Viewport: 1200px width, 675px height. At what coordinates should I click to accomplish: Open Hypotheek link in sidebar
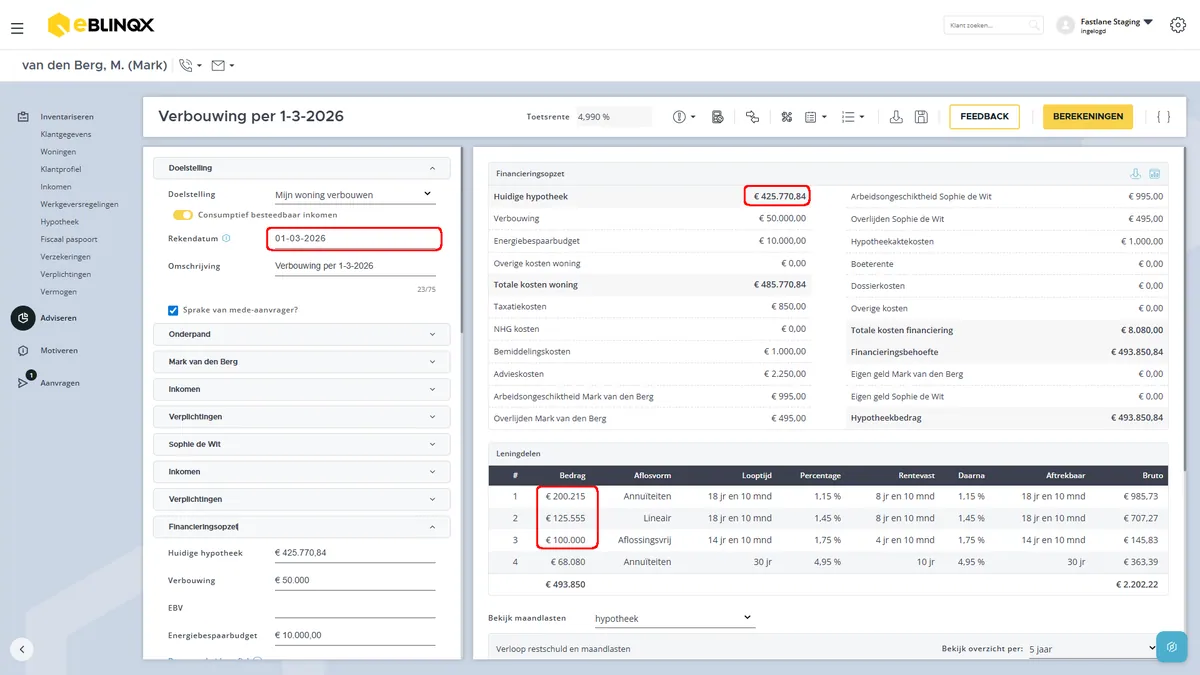point(59,222)
